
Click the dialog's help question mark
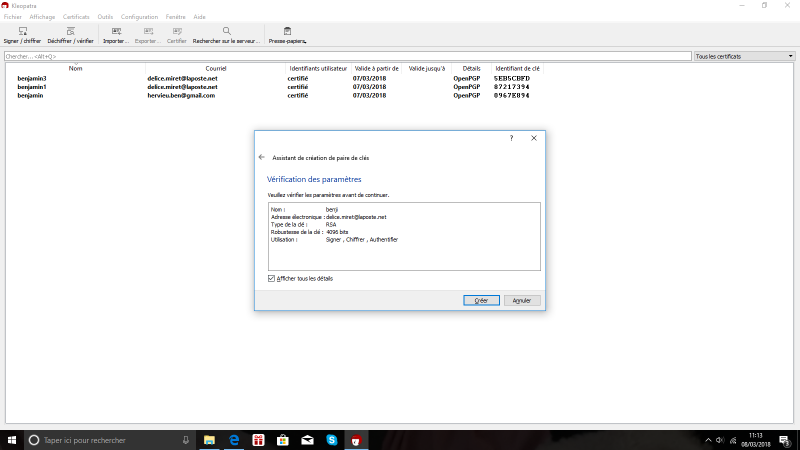pyautogui.click(x=511, y=138)
